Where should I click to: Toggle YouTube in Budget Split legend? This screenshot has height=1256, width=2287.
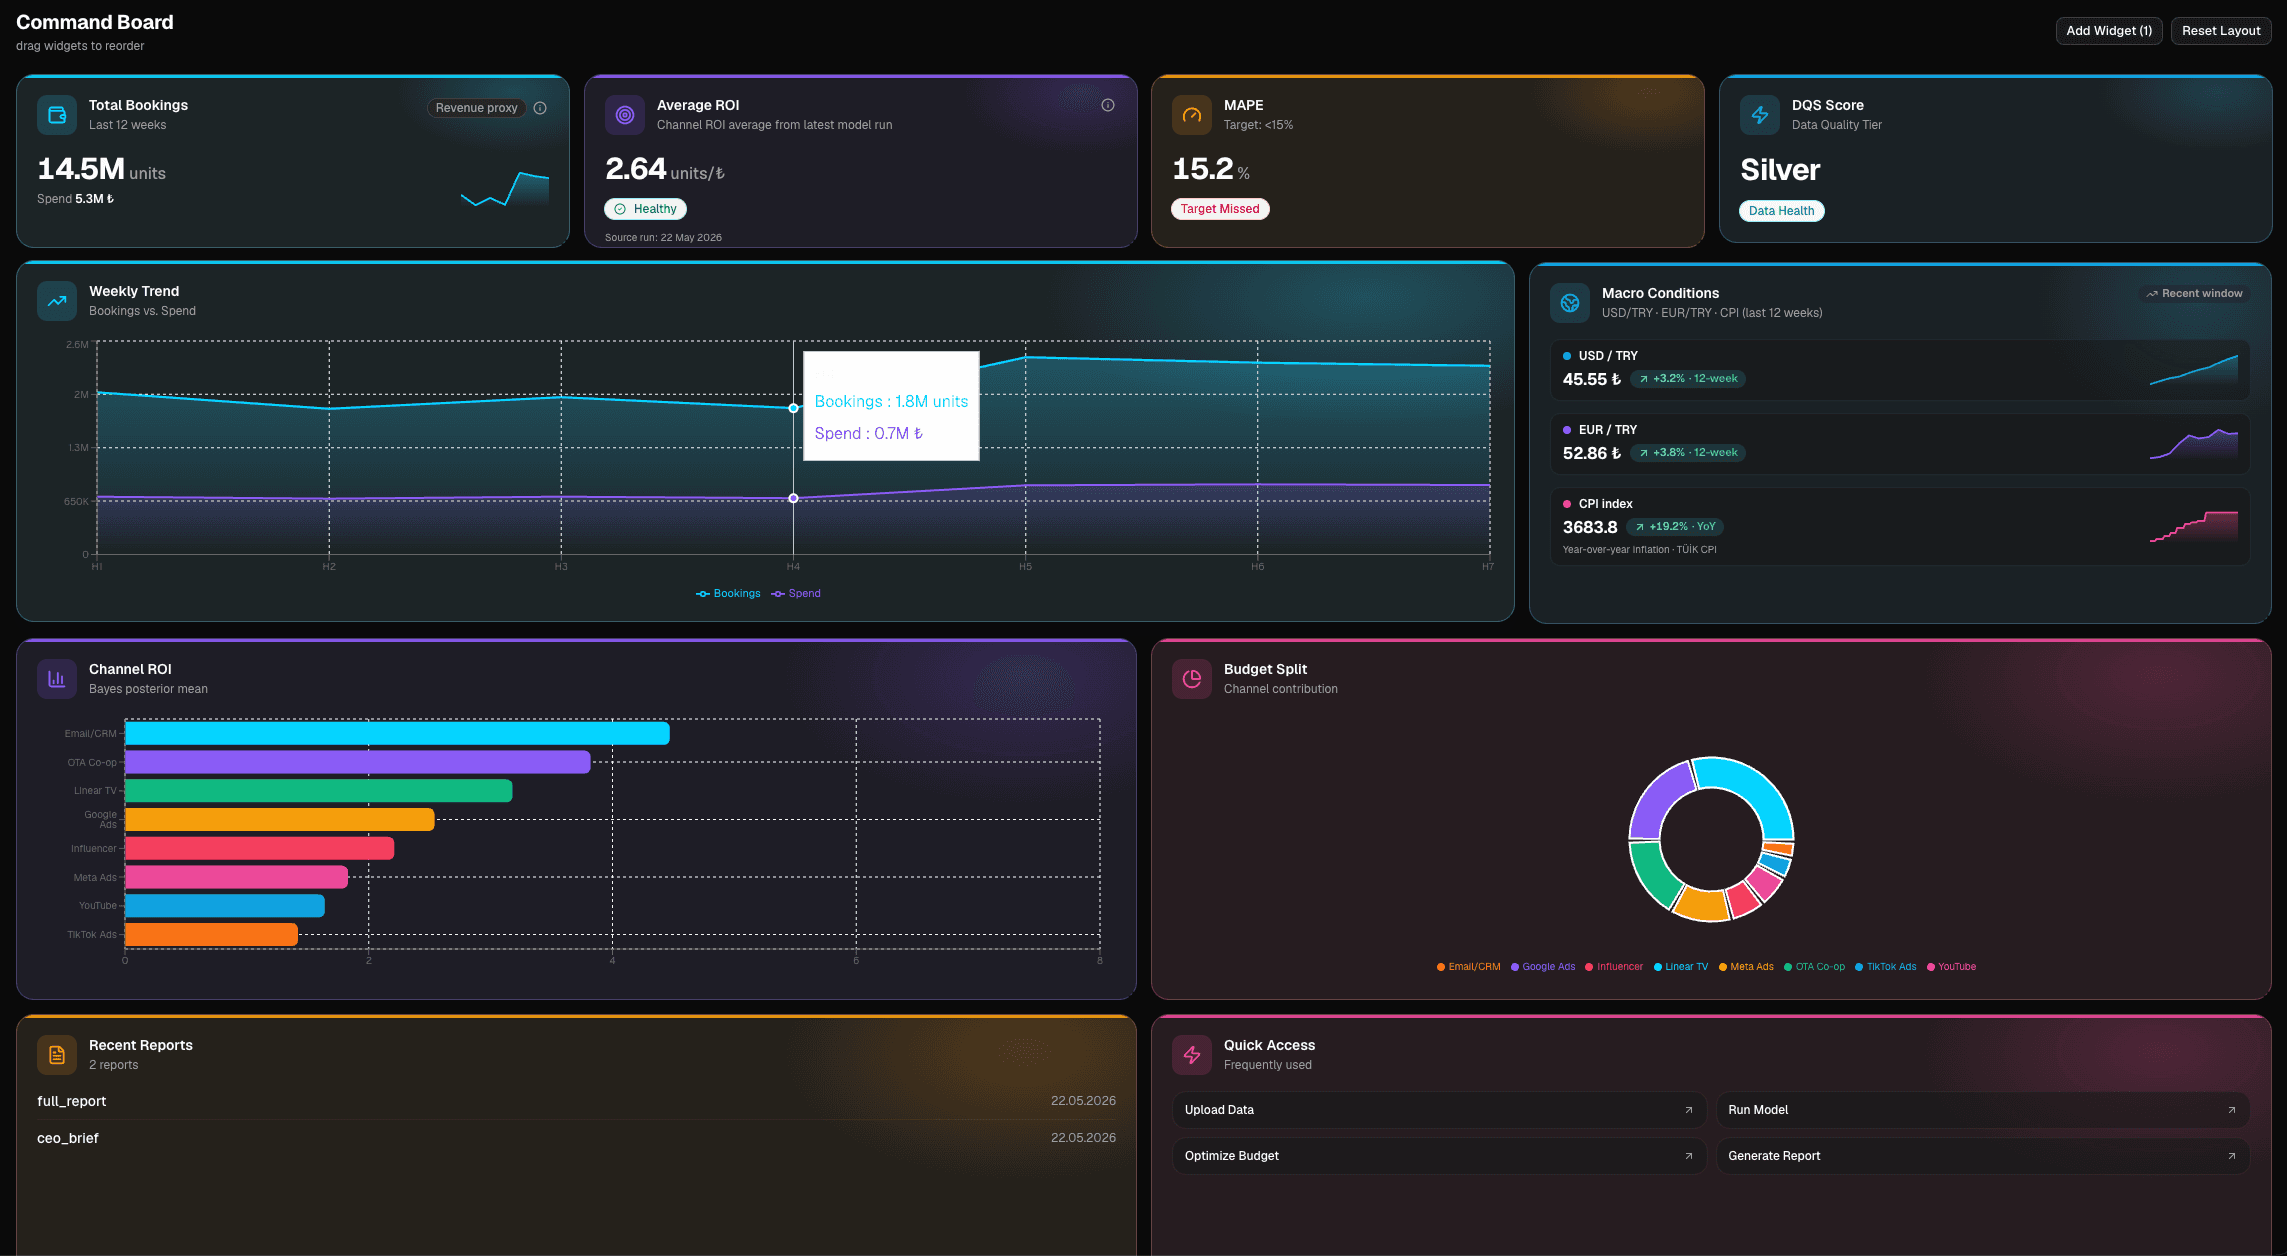[x=1951, y=967]
